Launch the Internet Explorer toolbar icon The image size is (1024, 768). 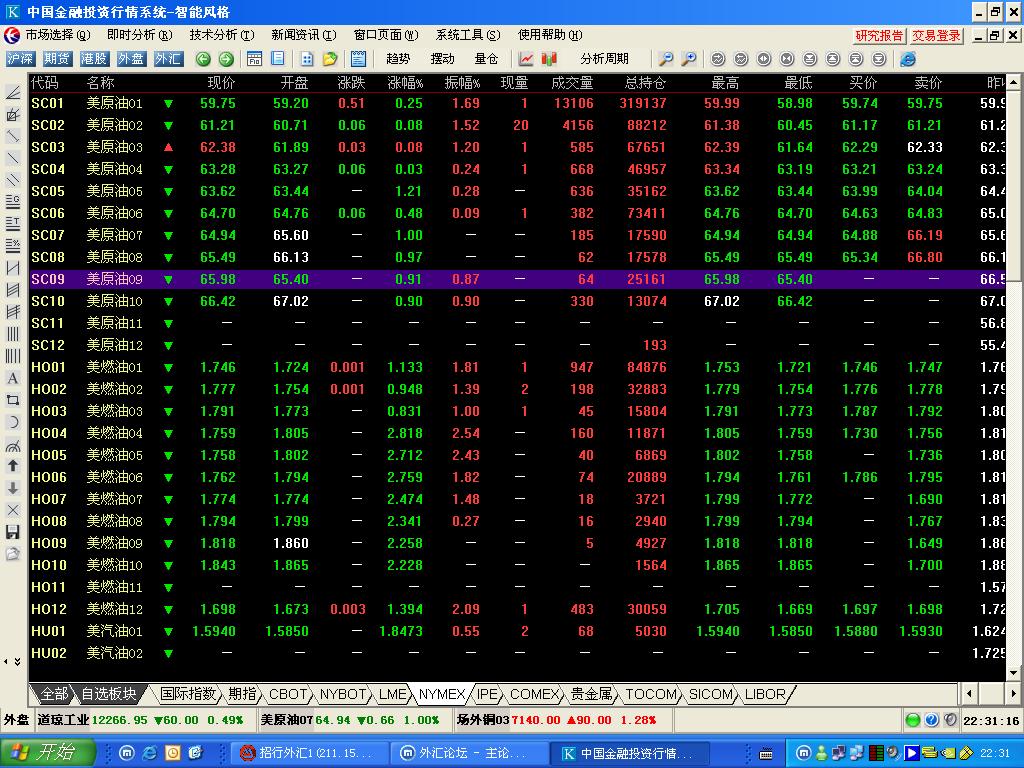coord(908,59)
